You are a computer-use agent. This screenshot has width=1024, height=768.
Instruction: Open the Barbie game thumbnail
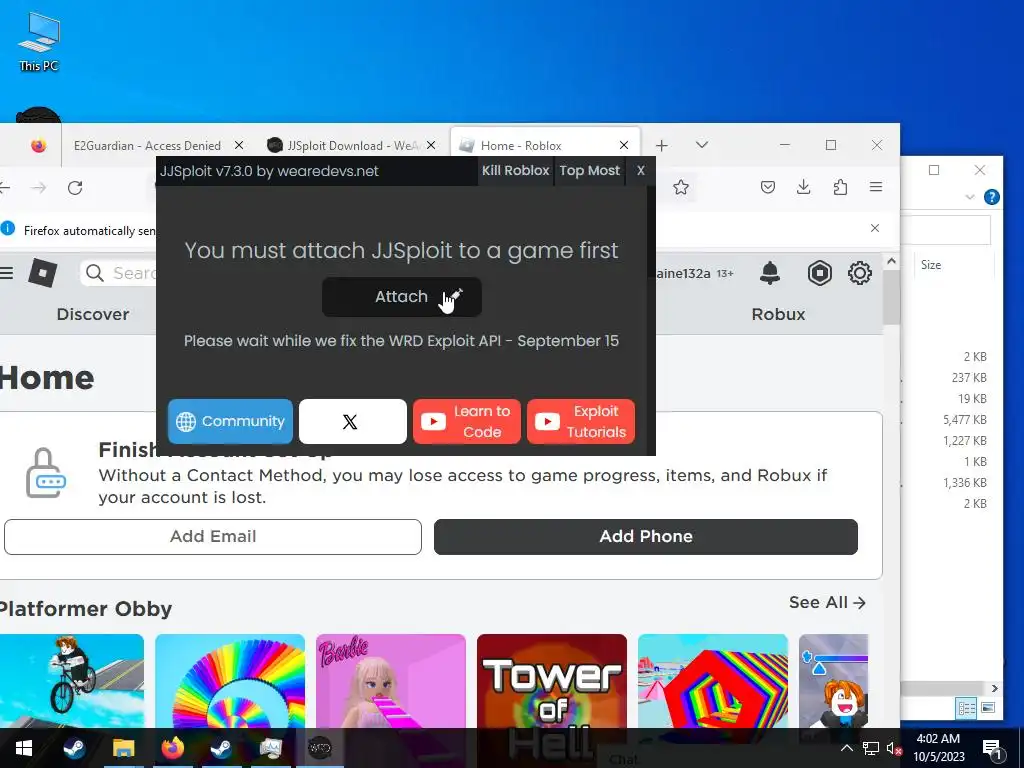[x=391, y=680]
